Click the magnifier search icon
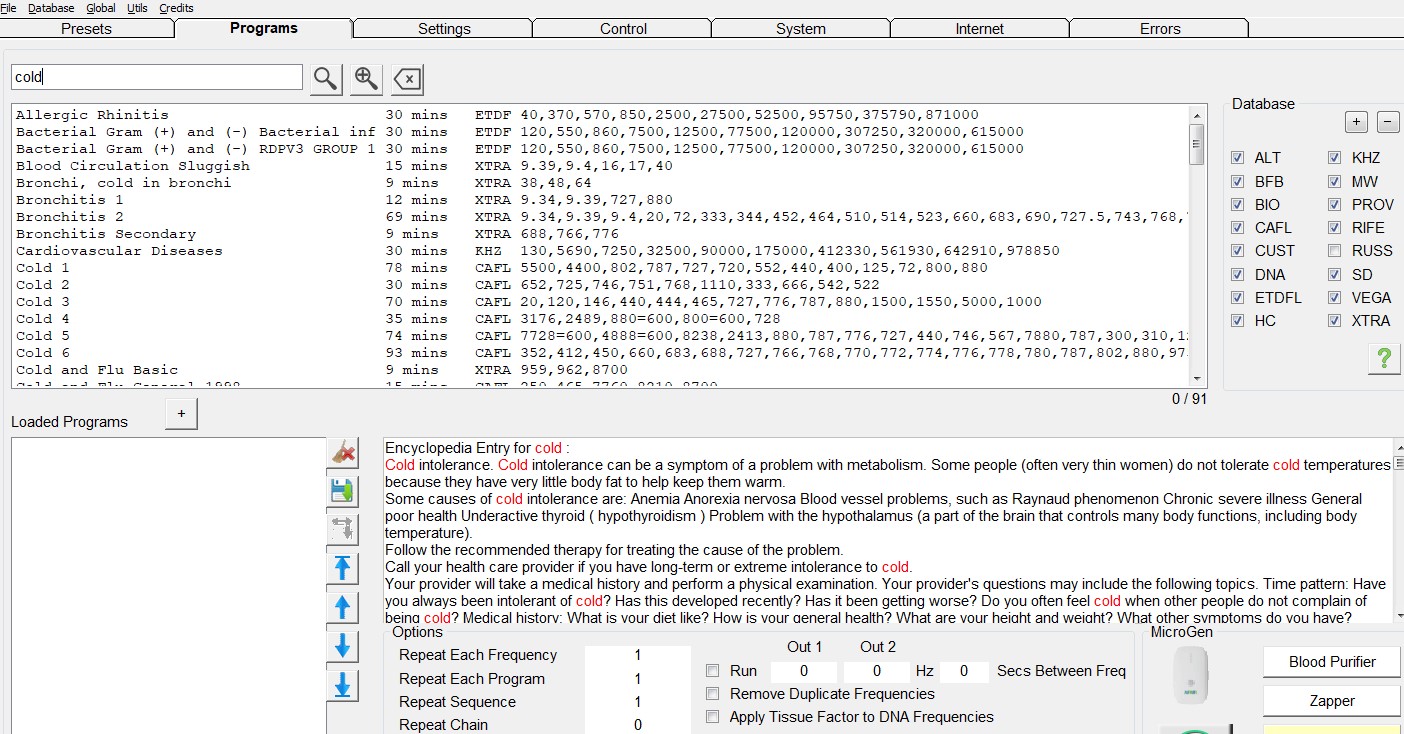The height and width of the screenshot is (734, 1404). [x=326, y=79]
